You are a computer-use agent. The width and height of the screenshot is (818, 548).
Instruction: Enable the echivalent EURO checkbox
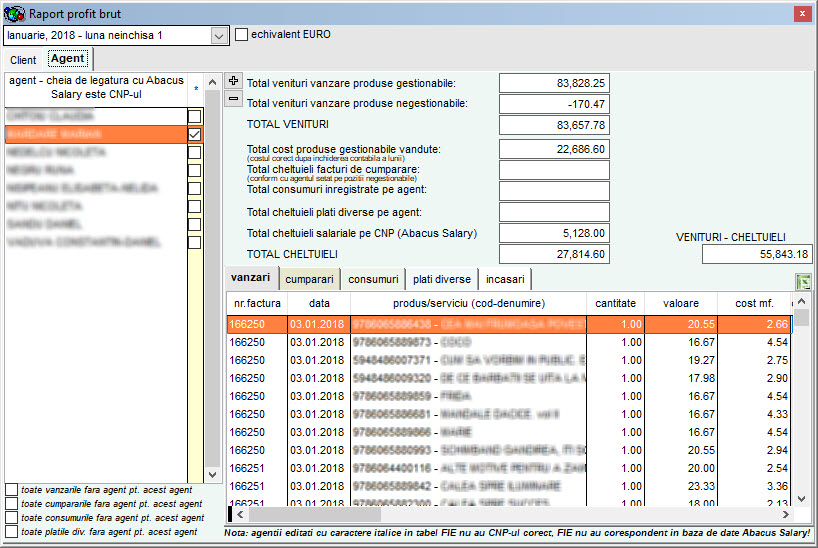coord(242,34)
